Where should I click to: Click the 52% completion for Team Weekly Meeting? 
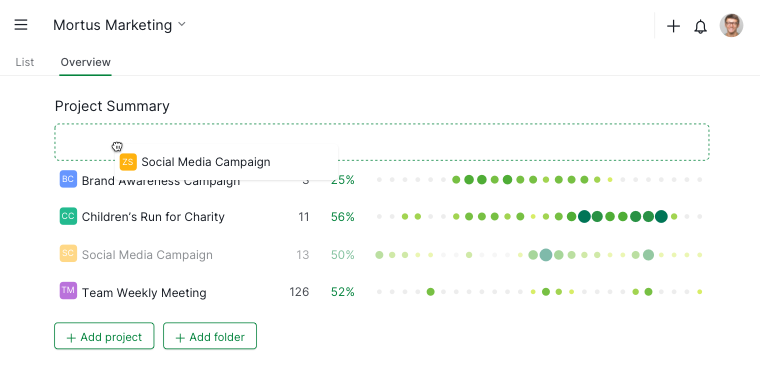click(343, 292)
